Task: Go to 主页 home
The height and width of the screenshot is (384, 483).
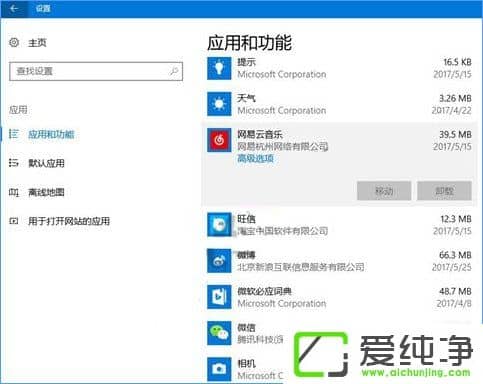Action: pyautogui.click(x=37, y=43)
